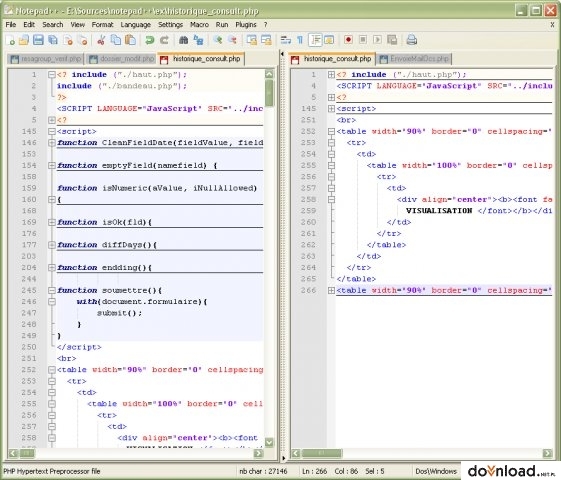This screenshot has width=561, height=480.
Task: Switch to dossier_modif.php tab
Action: click(x=122, y=59)
